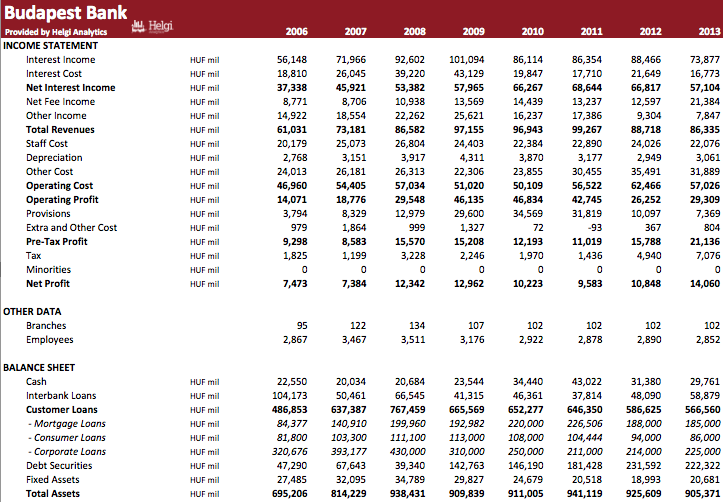Select the Pre-Tax Profit row label

tap(57, 242)
